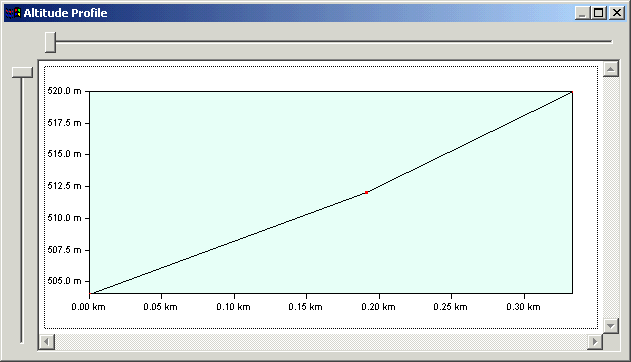Click the vertical scrollbar down arrow

pos(610,325)
